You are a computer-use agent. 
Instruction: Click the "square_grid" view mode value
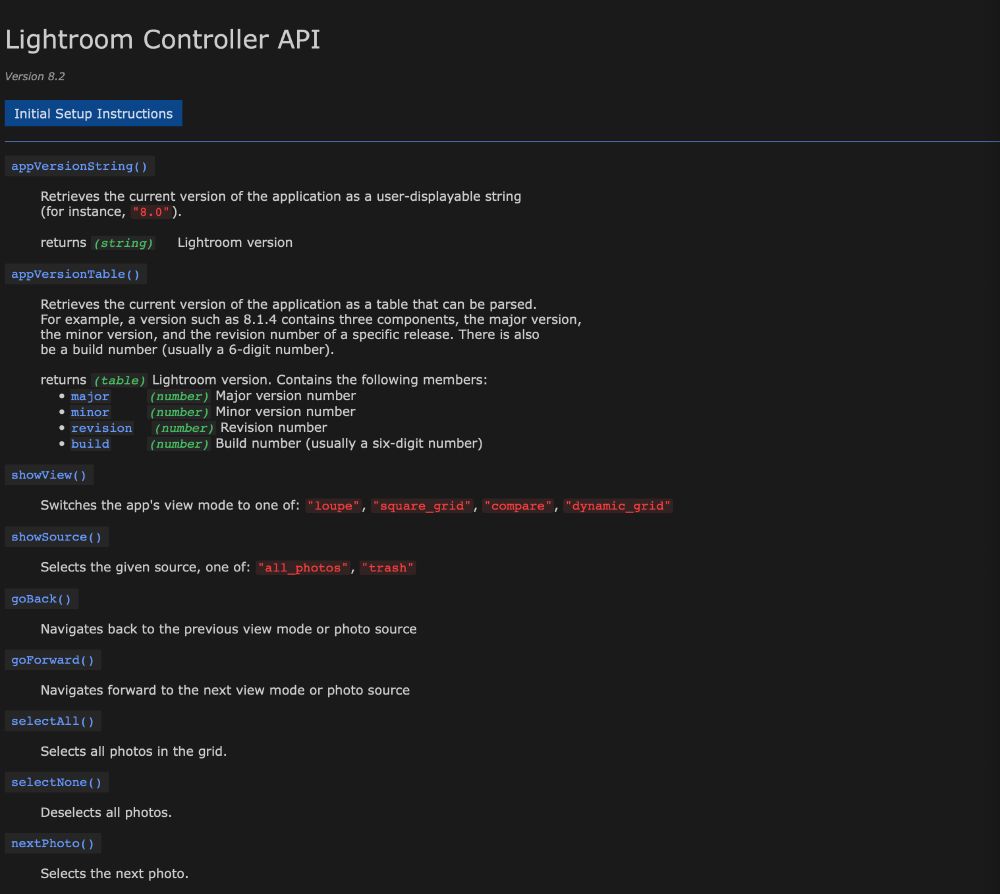(x=422, y=506)
